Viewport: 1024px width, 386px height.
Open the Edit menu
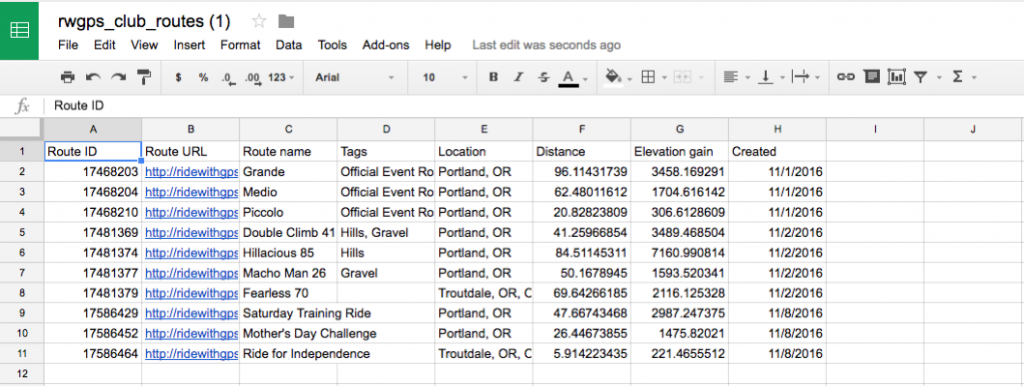104,45
